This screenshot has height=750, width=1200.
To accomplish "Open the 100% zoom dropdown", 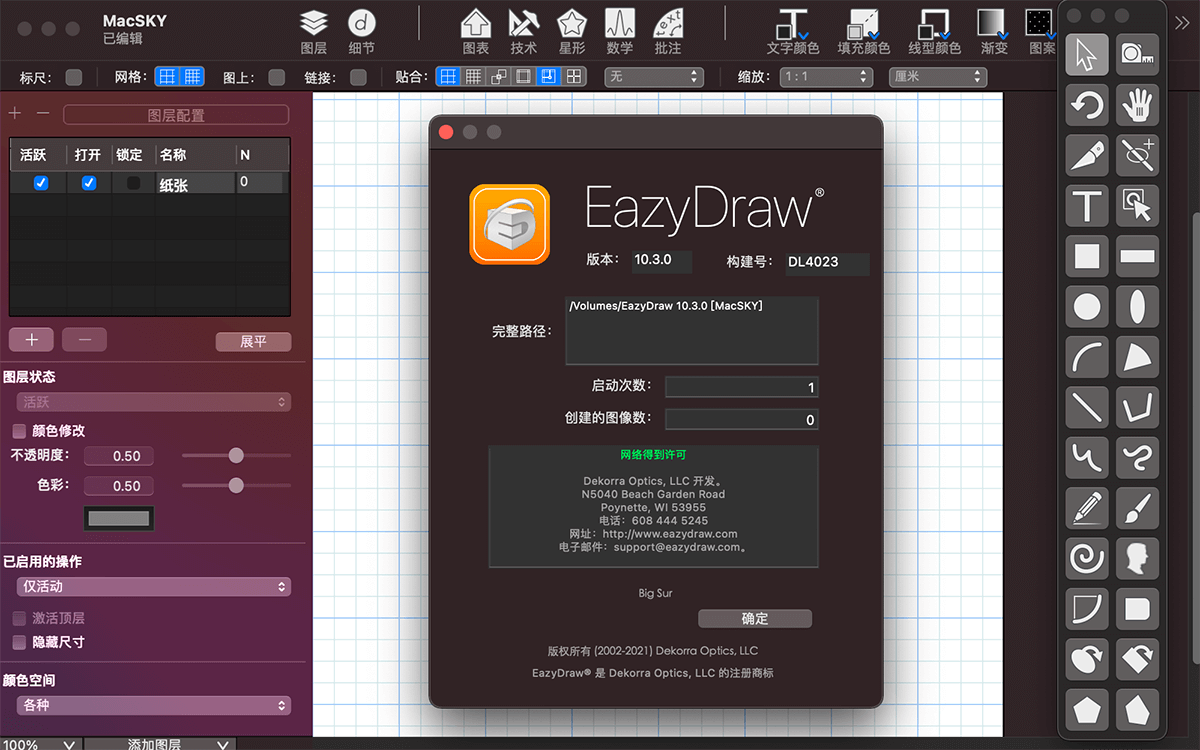I will tap(39, 744).
